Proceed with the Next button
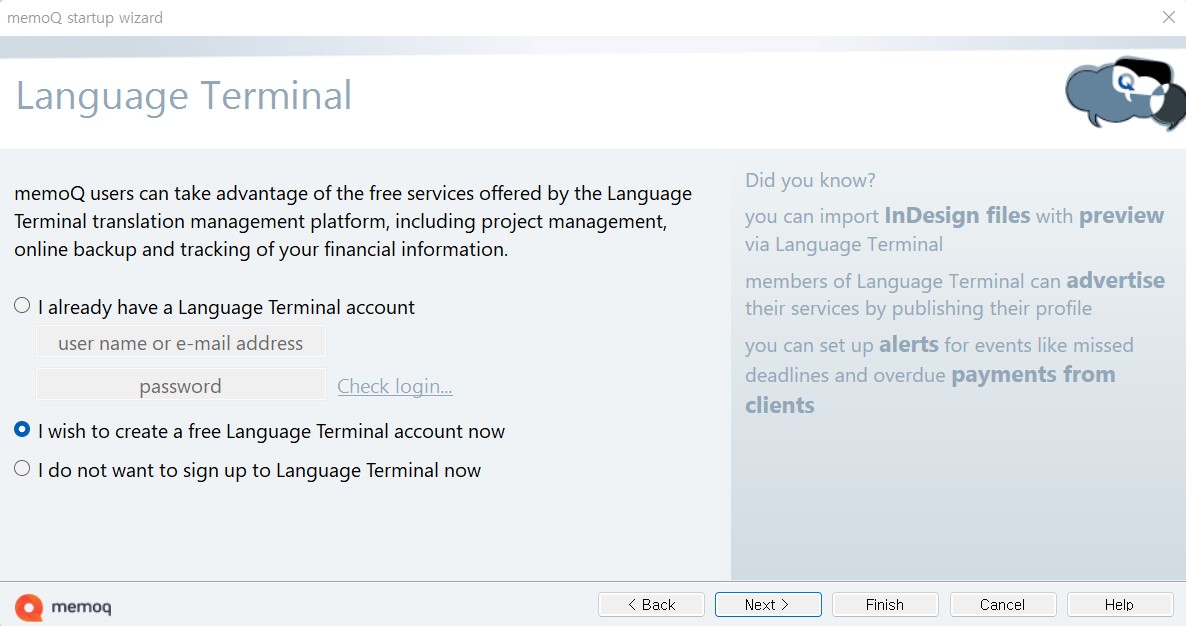Viewport: 1186px width, 626px height. [x=768, y=604]
